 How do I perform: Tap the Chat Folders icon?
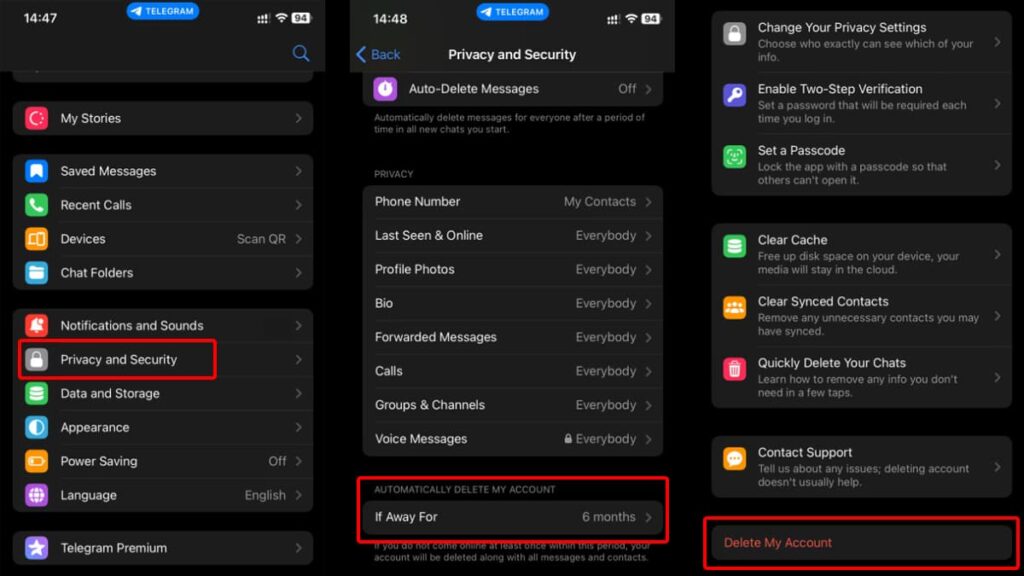click(37, 272)
